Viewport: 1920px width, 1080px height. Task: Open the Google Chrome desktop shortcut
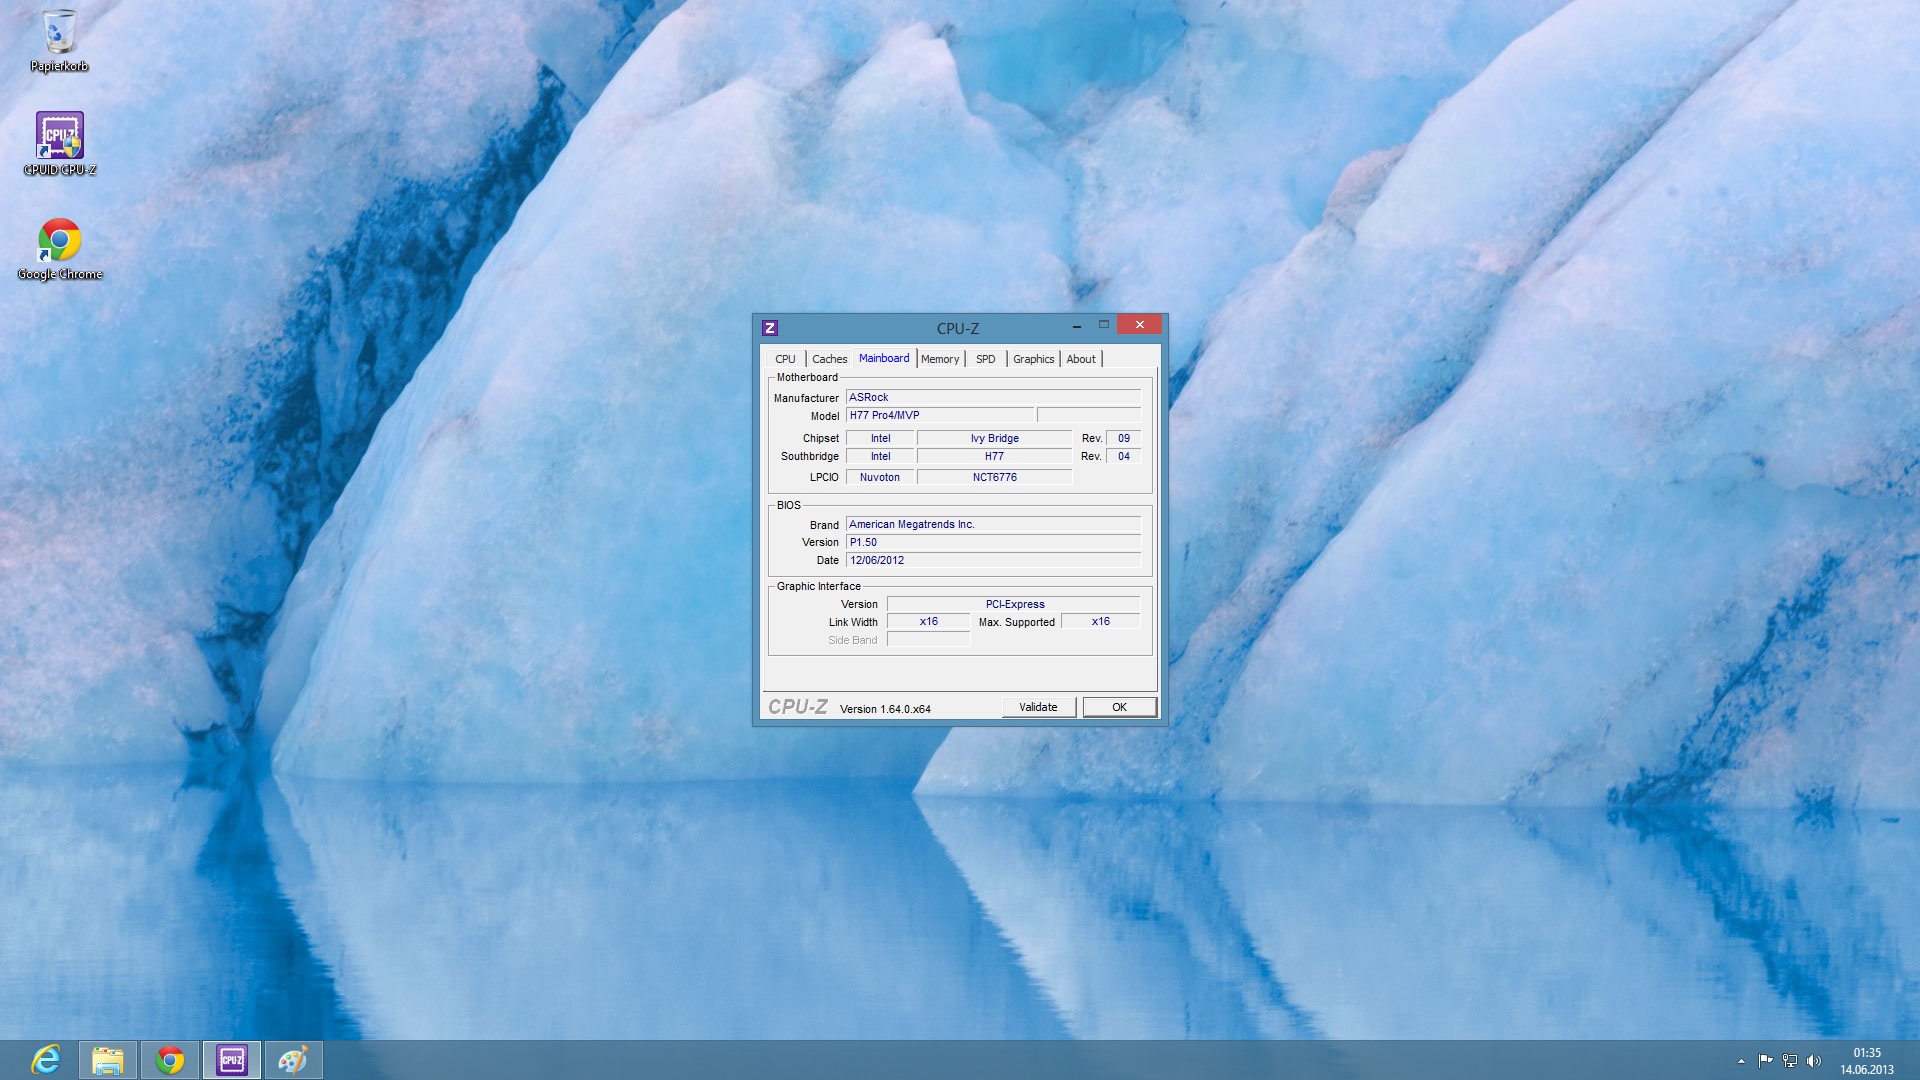[x=59, y=247]
